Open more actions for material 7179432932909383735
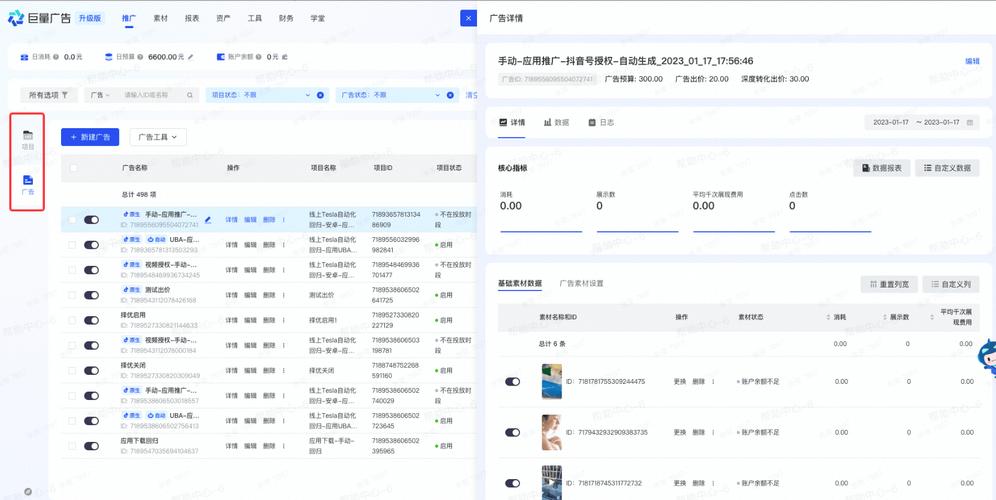This screenshot has width=996, height=500. coord(714,433)
